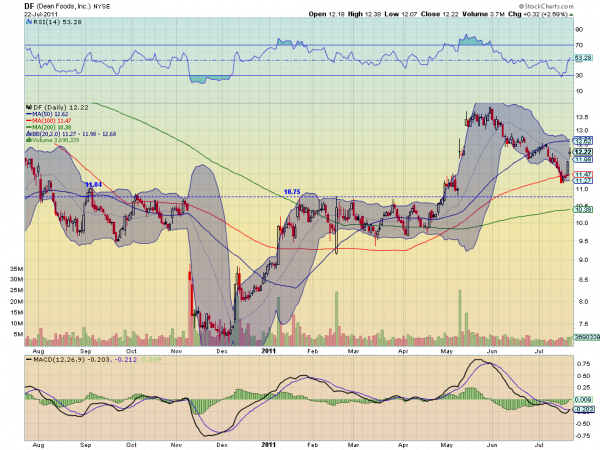Click Jul on the price chart date axis
This screenshot has width=600, height=450.
pos(539,351)
